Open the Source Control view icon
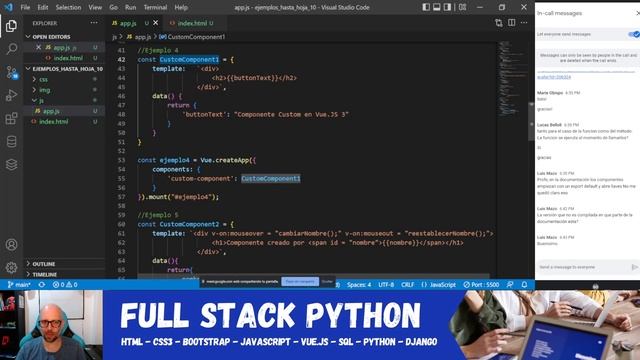The image size is (640, 360). (11, 72)
